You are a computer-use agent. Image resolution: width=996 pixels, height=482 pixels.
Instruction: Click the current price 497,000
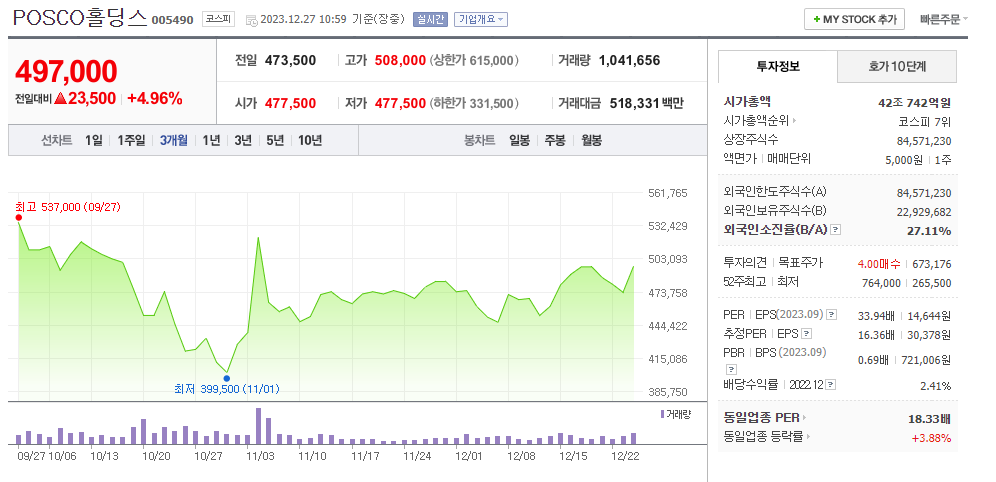click(66, 71)
